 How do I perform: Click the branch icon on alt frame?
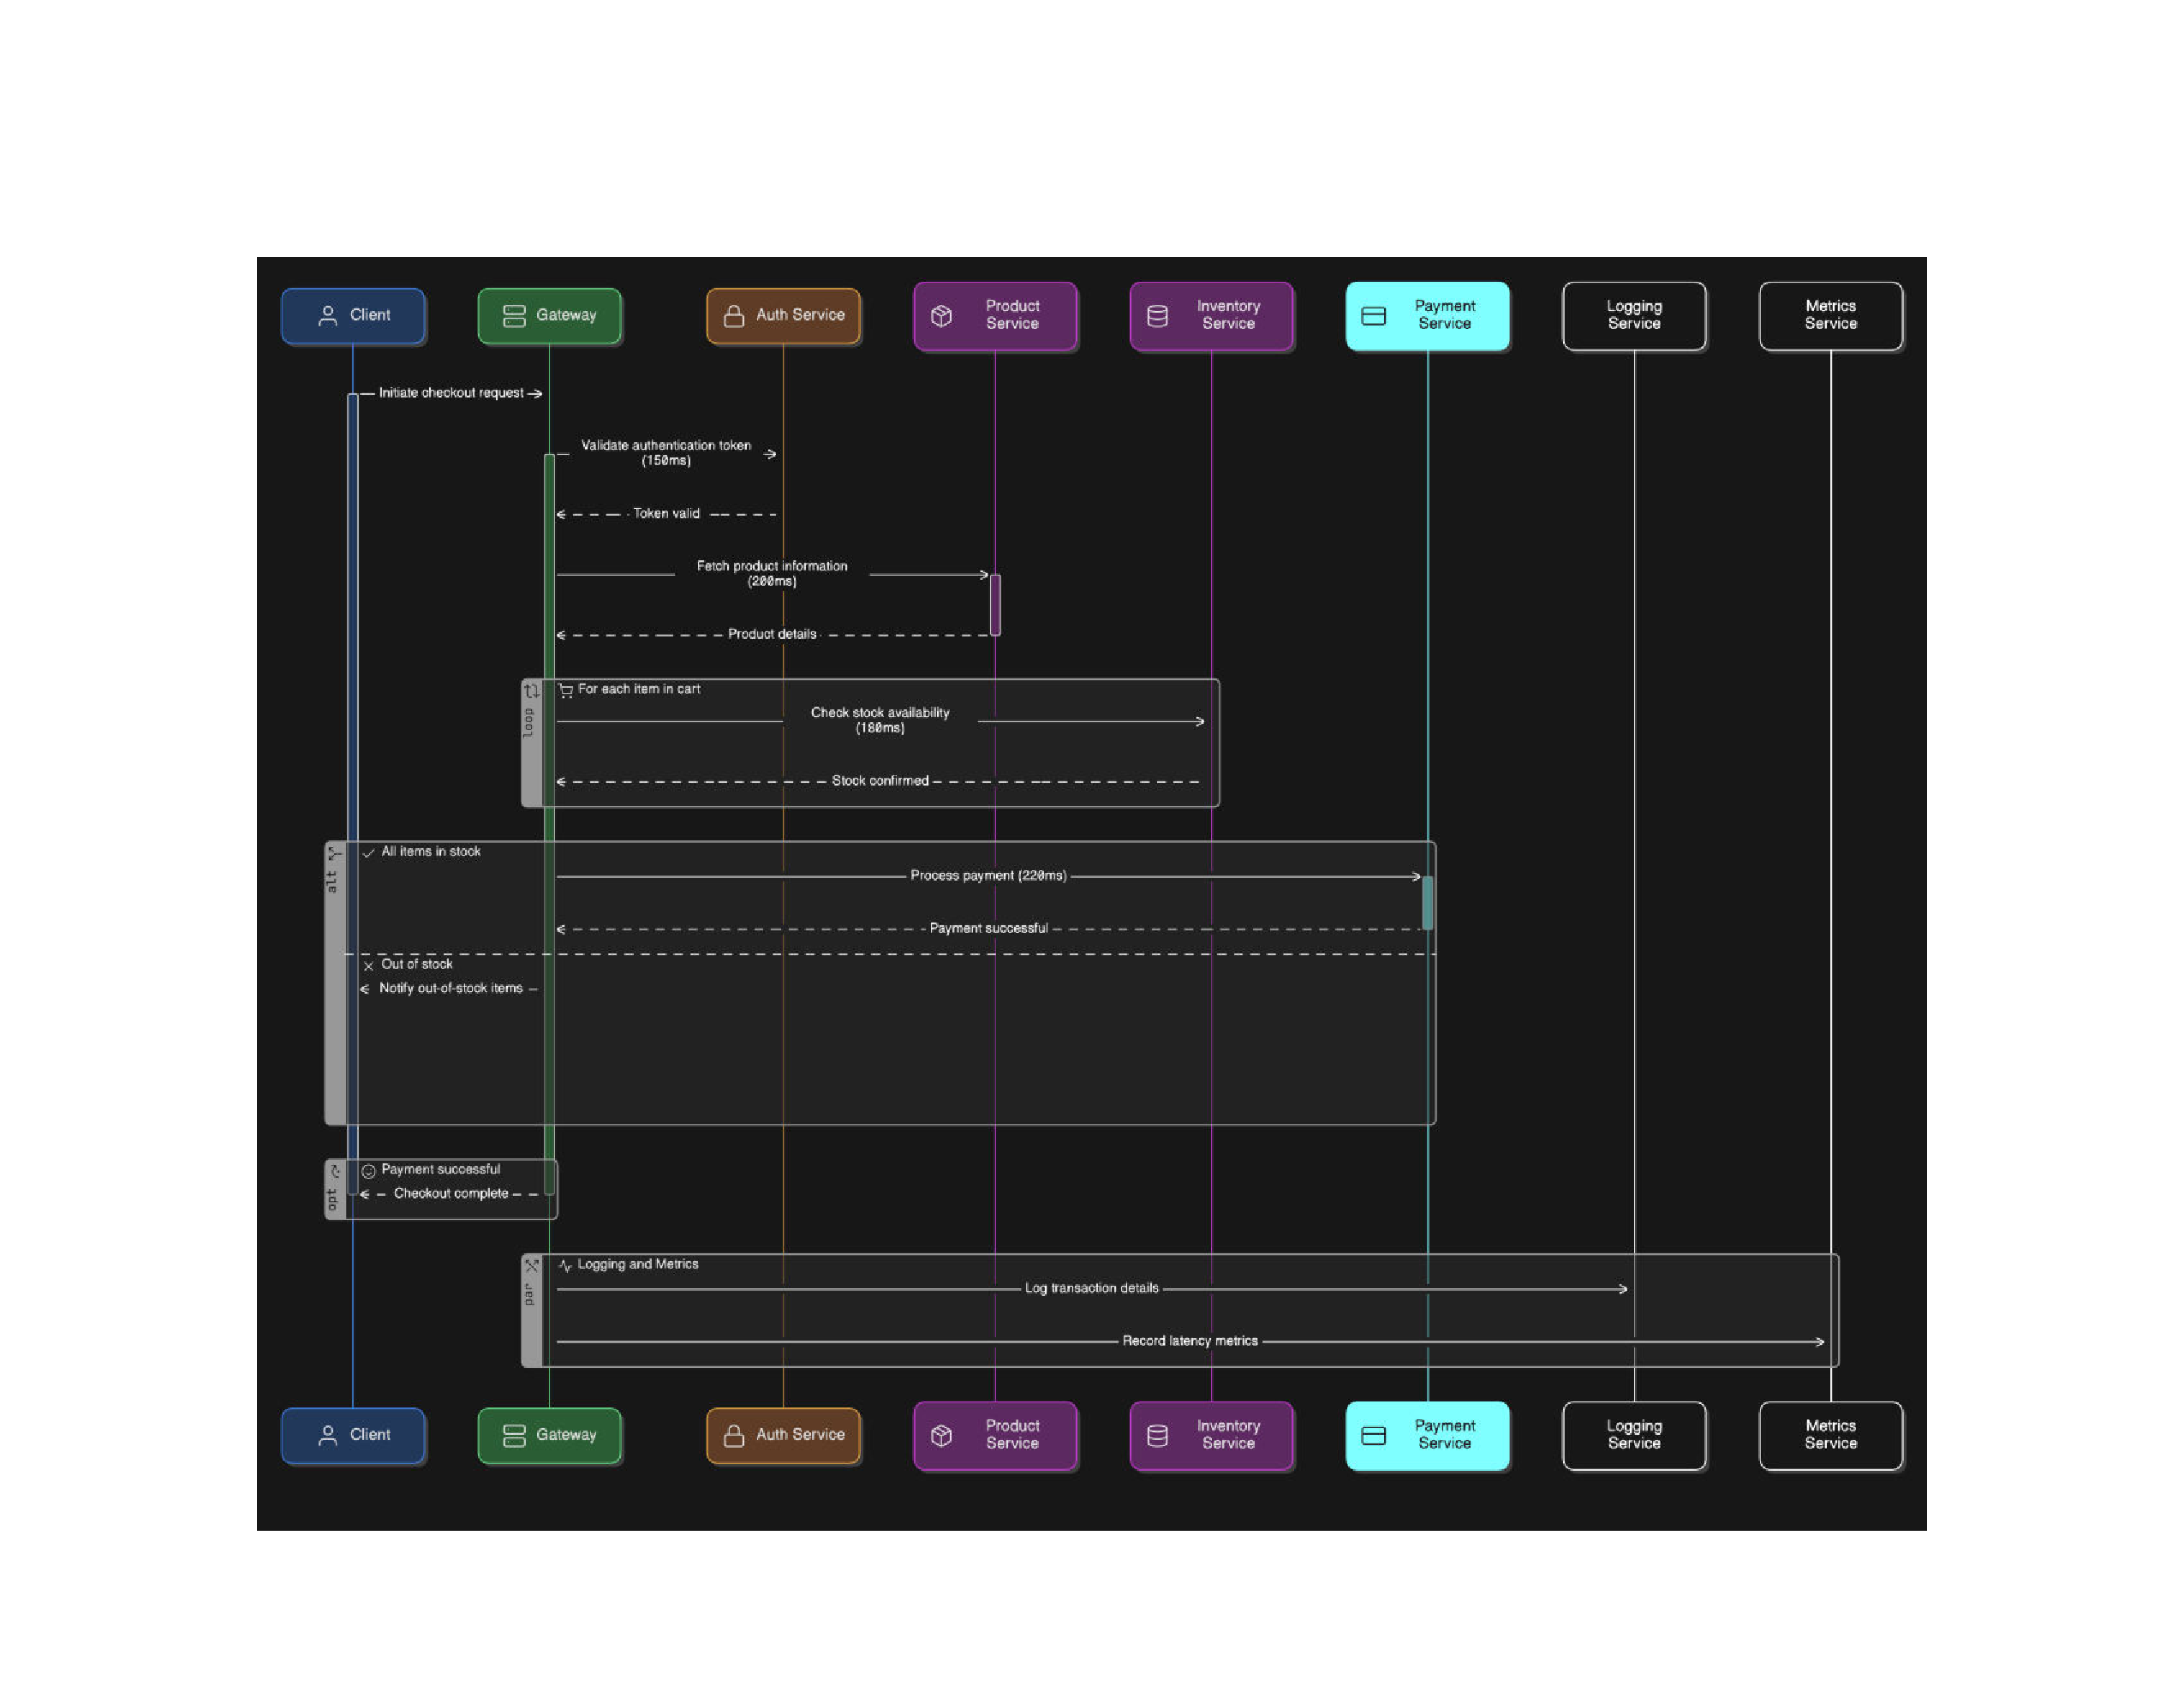335,853
